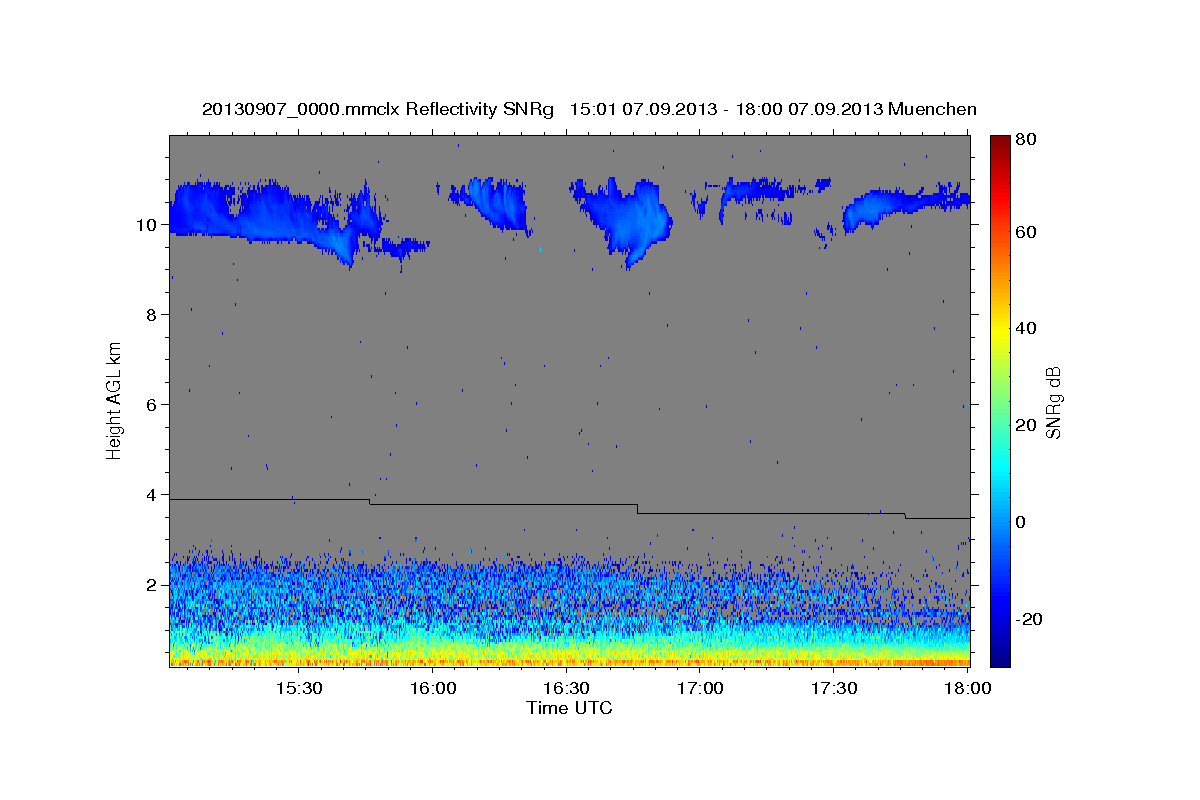This screenshot has width=1200, height=800.
Task: Click the 'Height AGL km' axis label
Action: tap(115, 399)
